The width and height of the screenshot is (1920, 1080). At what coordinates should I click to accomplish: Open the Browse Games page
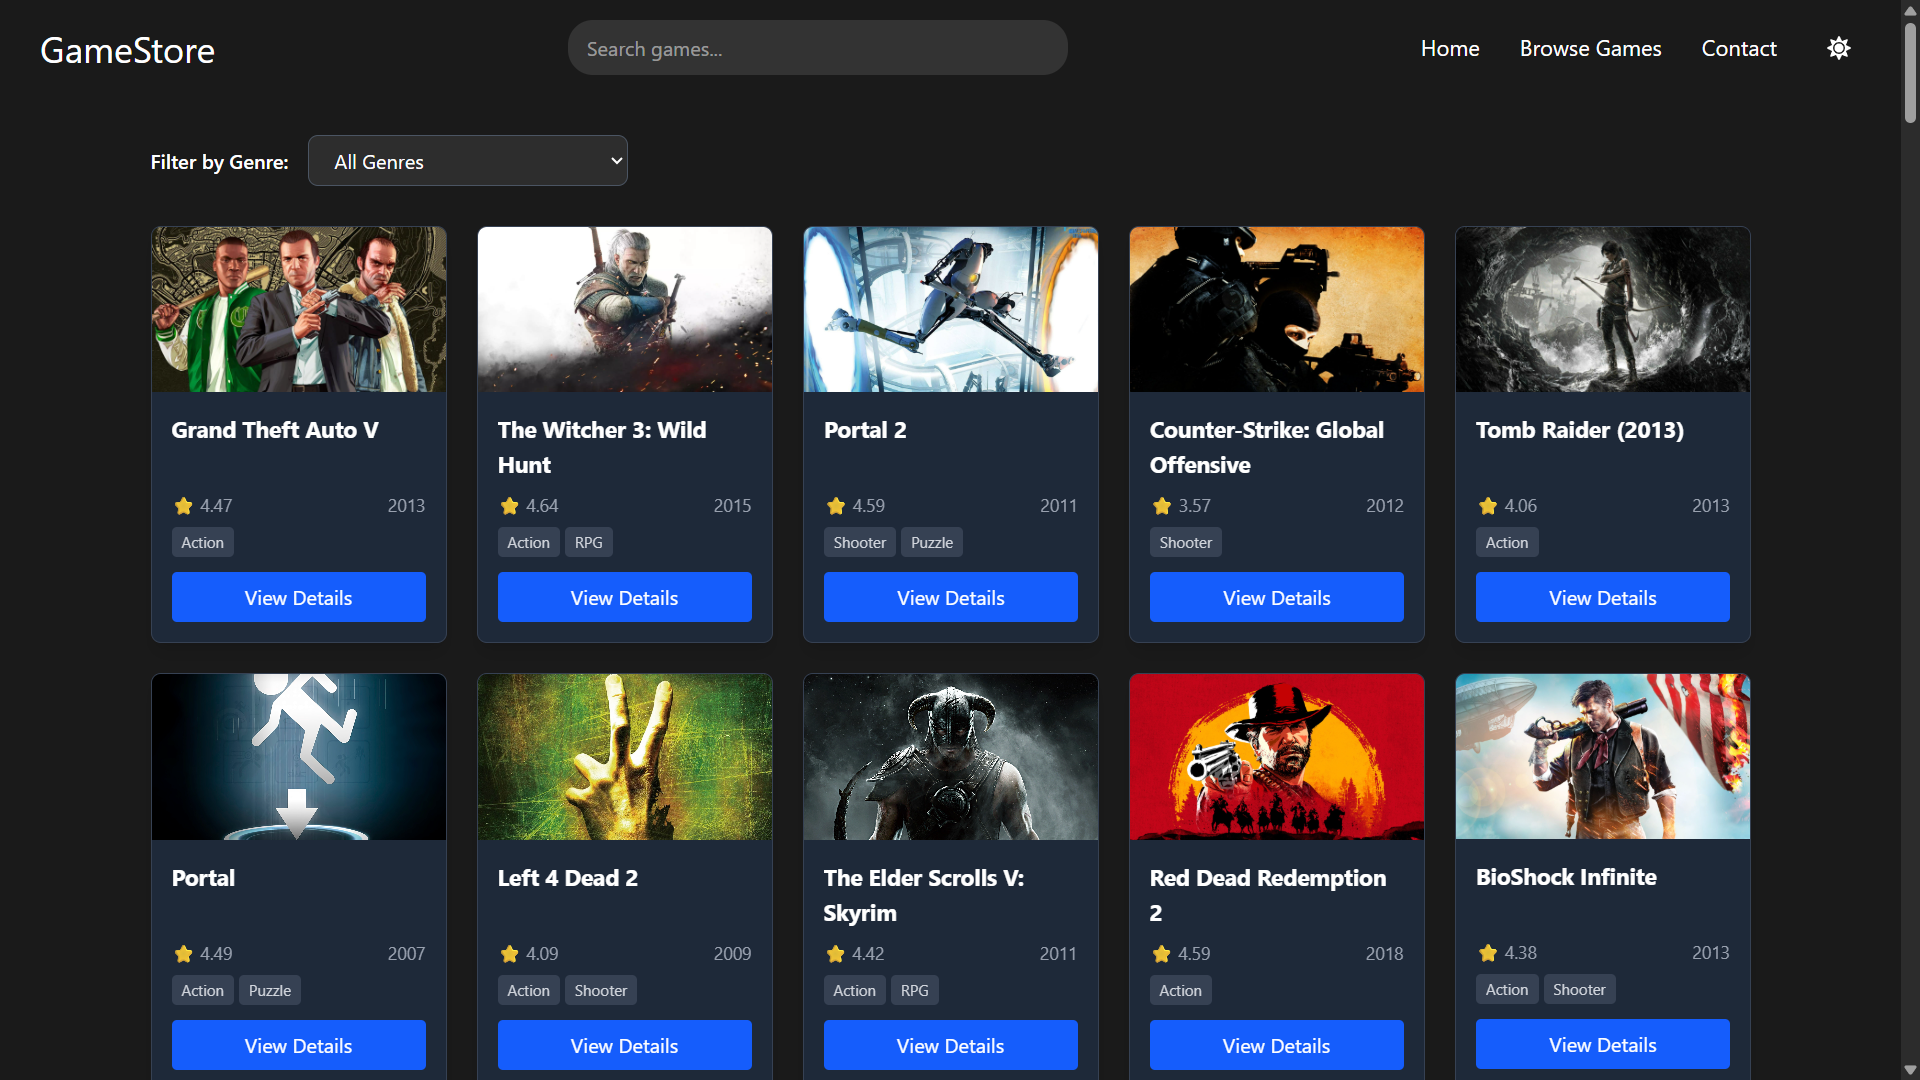click(1590, 48)
